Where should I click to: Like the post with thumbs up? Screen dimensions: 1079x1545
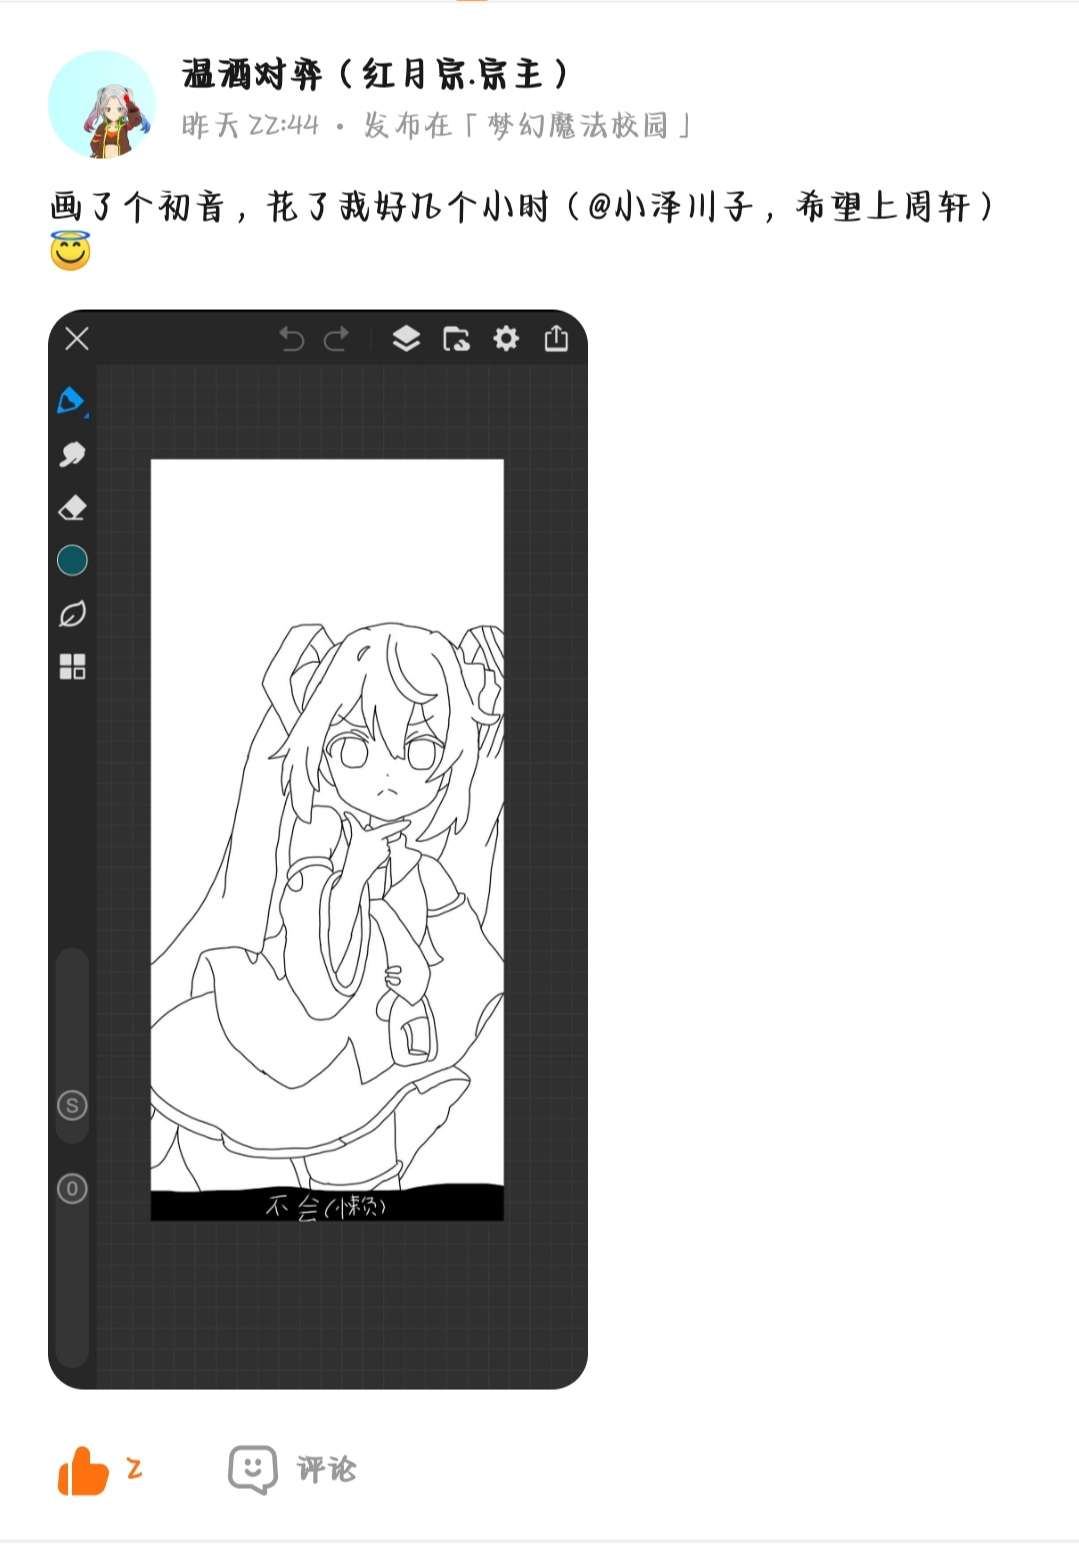coord(83,1471)
